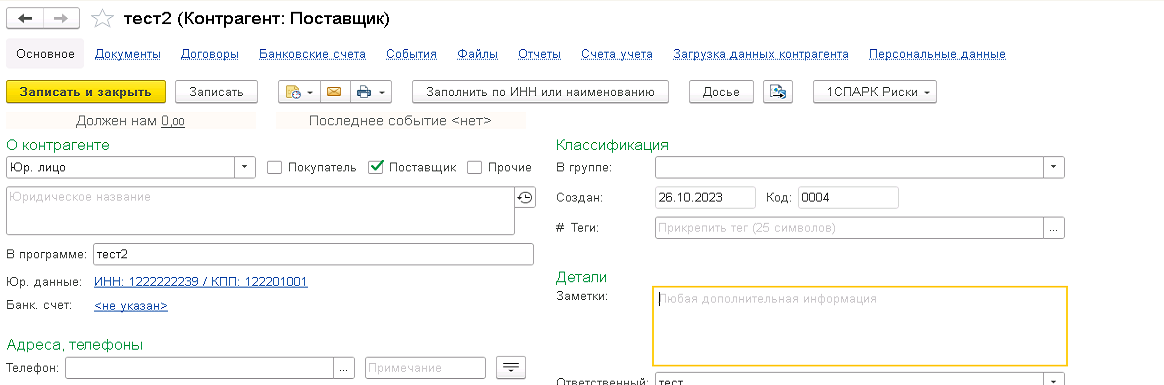This screenshot has width=1164, height=385.
Task: Open the 1СПАРК Риски dropdown
Action: pos(875,92)
